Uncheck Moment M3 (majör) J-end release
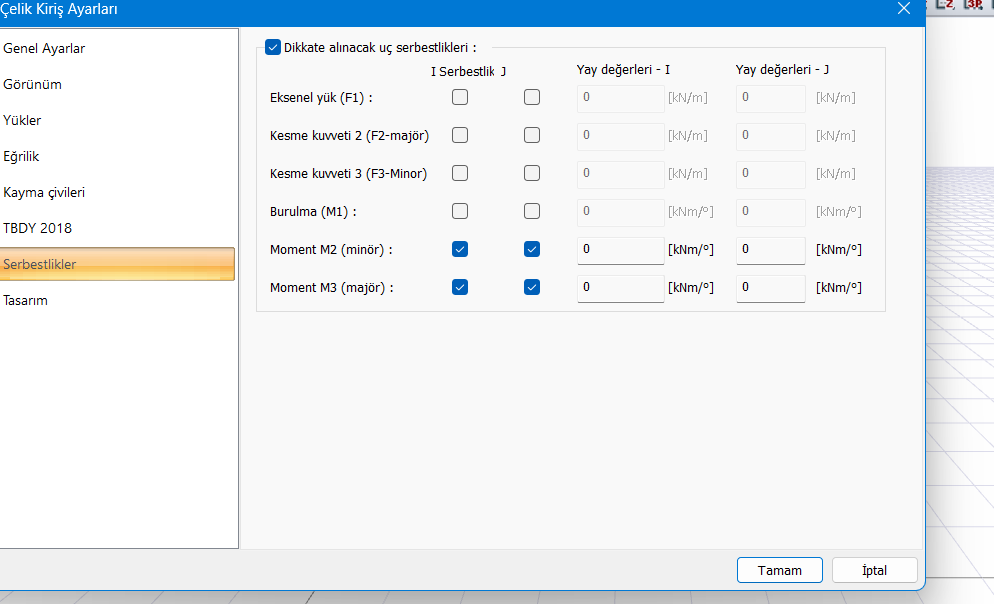 coord(532,287)
